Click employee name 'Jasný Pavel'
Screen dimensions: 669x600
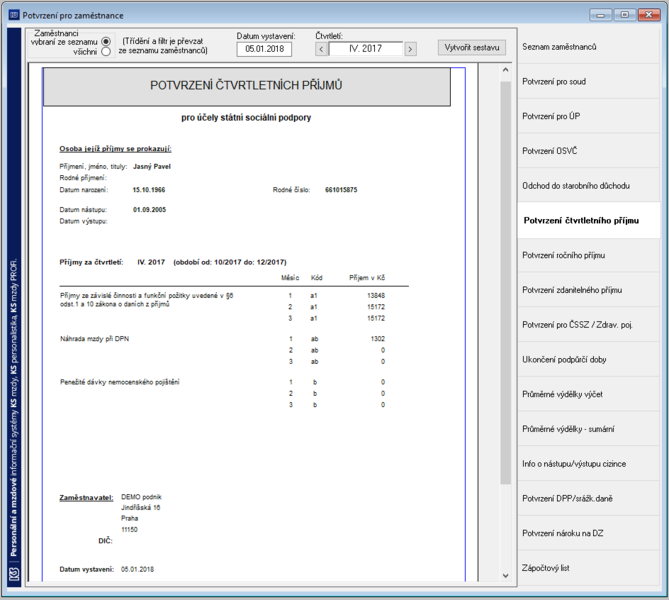(151, 166)
